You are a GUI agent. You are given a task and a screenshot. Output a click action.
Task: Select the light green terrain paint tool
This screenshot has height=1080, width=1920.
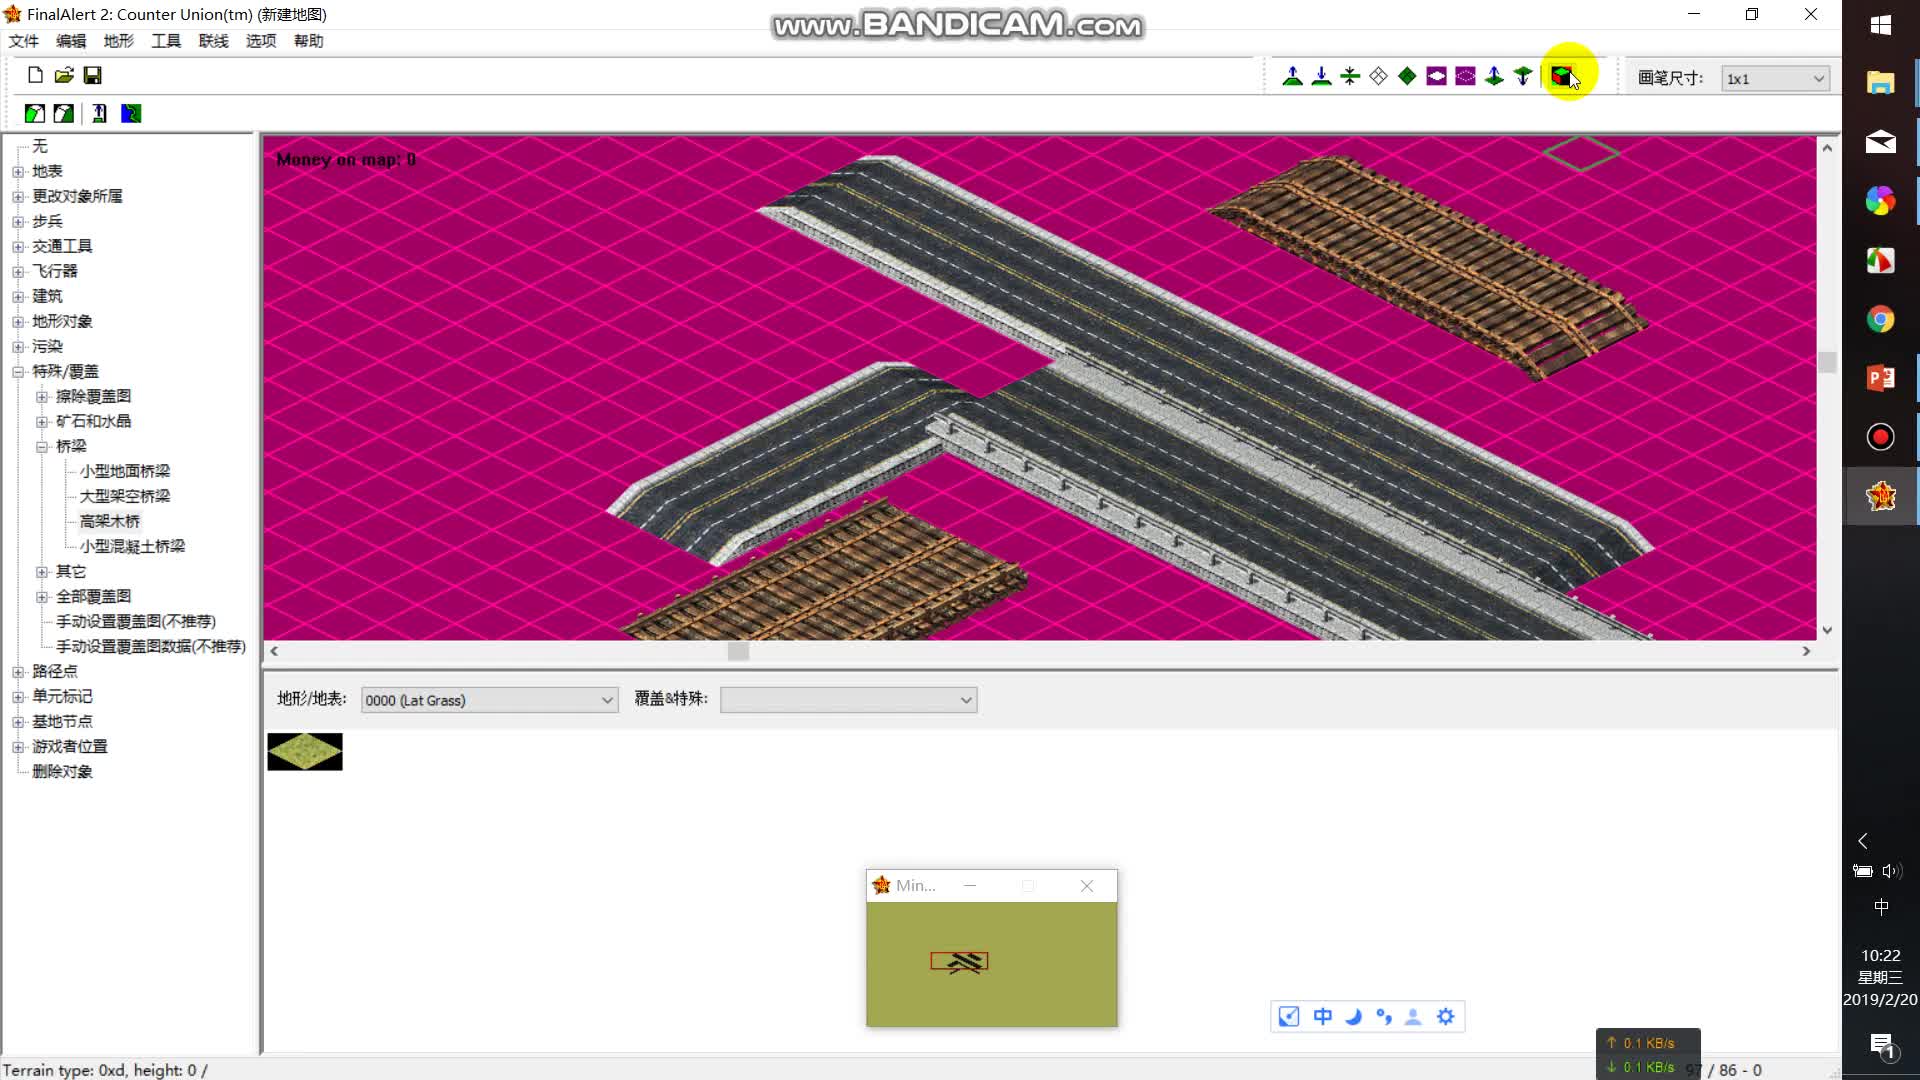tap(35, 114)
